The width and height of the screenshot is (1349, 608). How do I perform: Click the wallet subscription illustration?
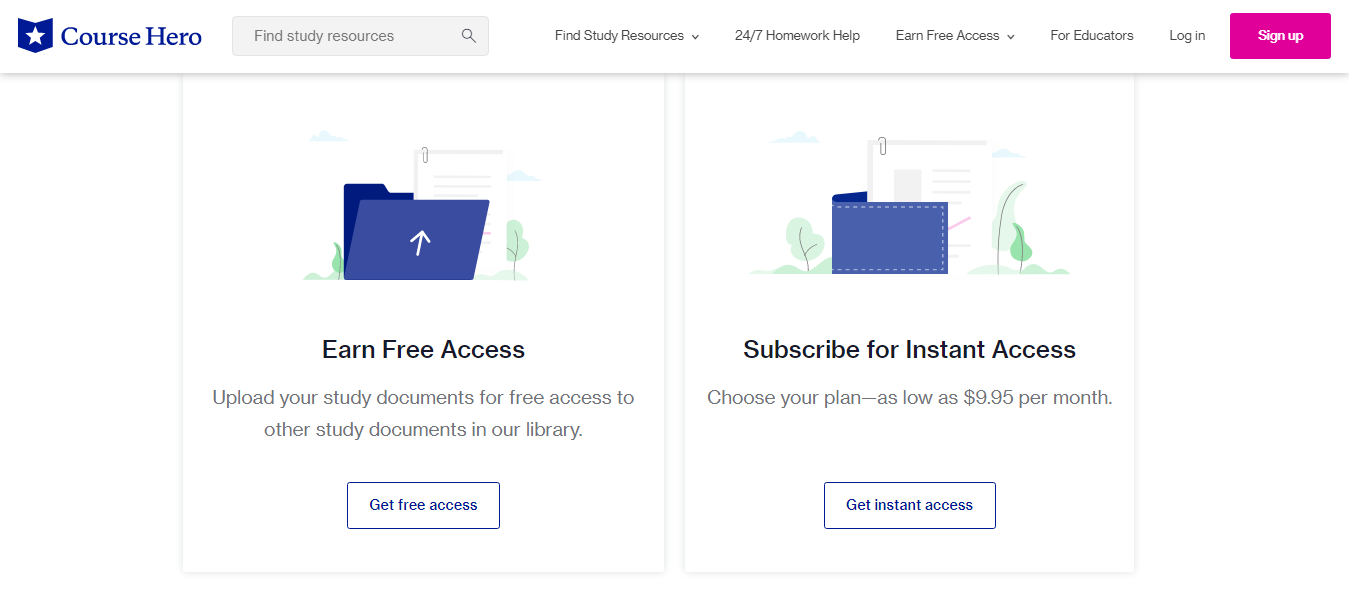tap(889, 236)
